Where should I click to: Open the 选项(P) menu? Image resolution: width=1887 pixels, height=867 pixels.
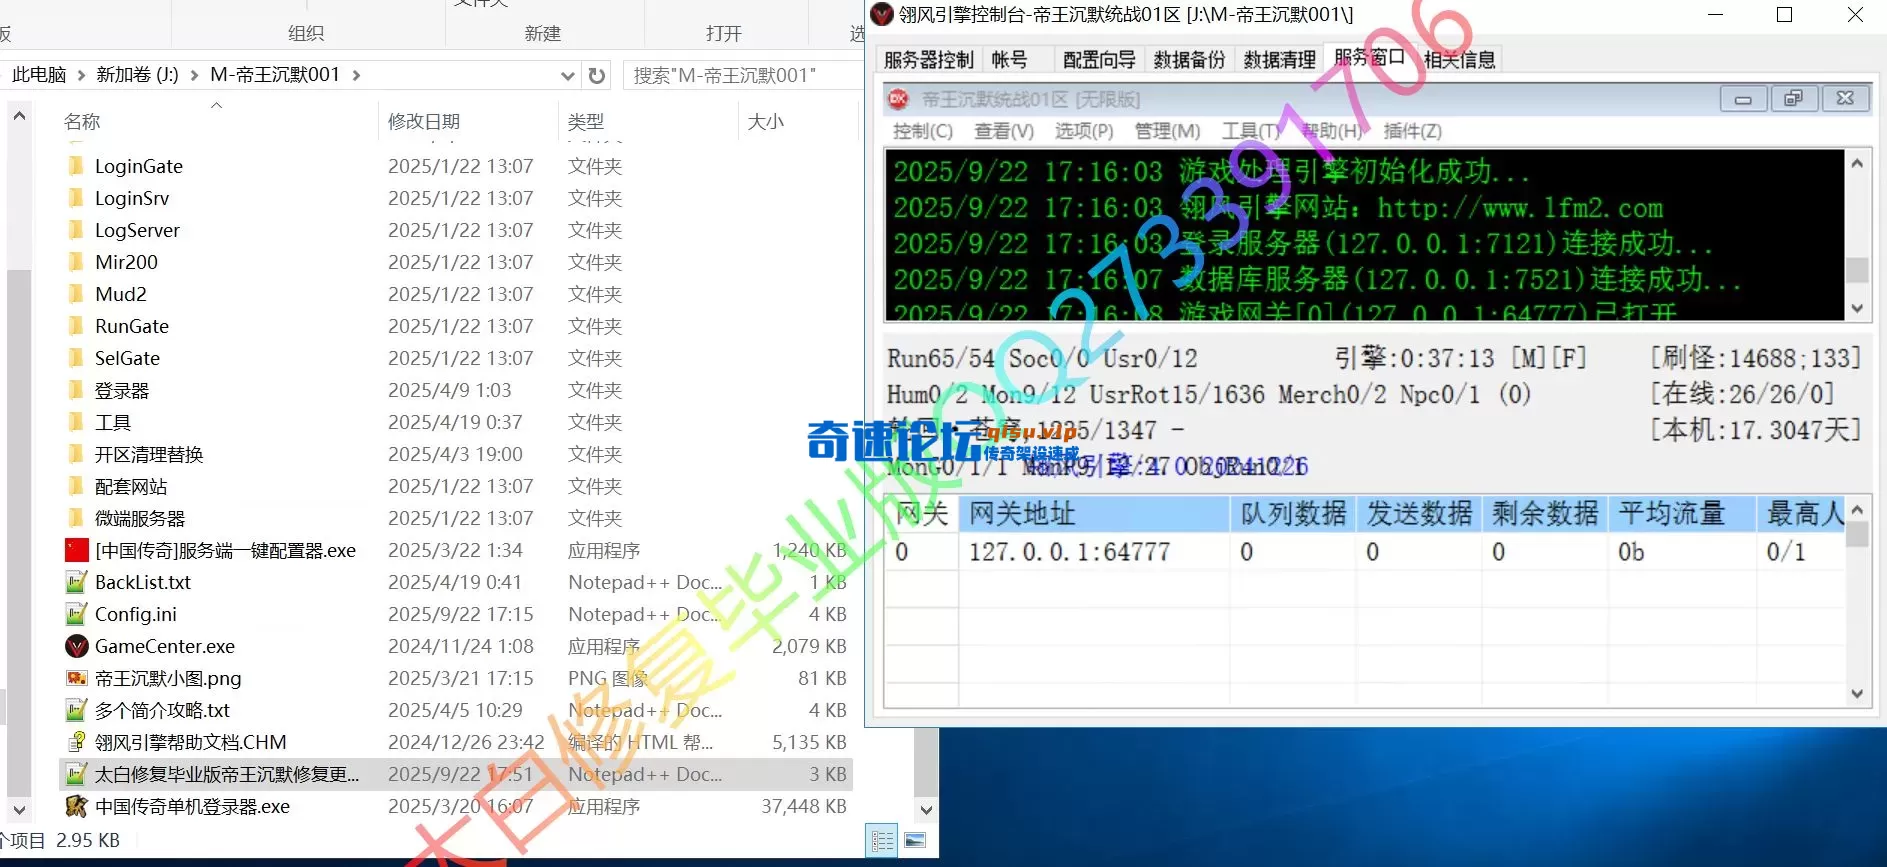point(1084,131)
